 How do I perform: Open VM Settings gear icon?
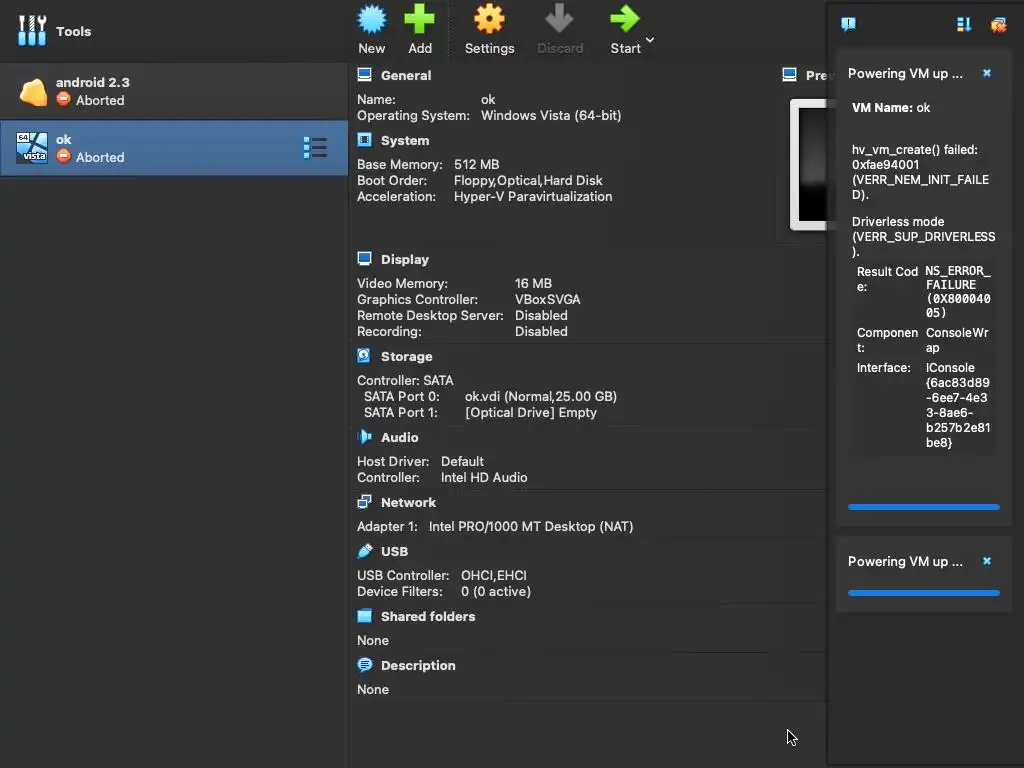(x=489, y=20)
